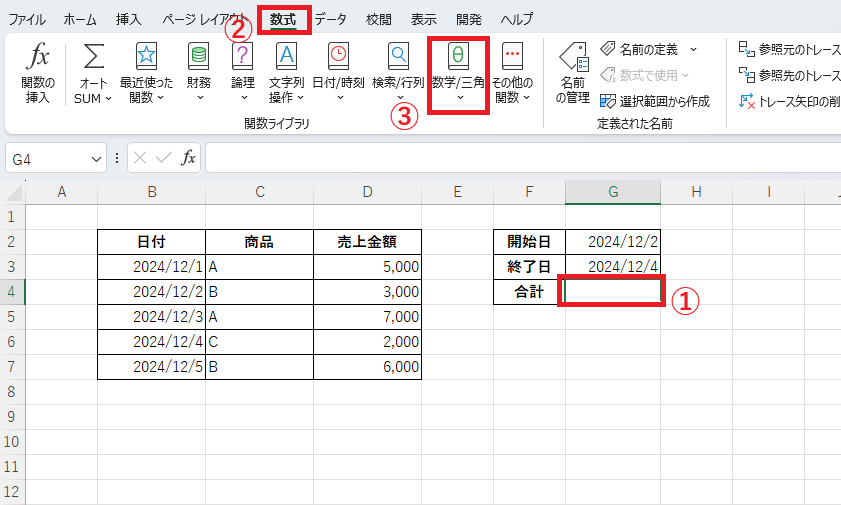Image resolution: width=841 pixels, height=505 pixels.
Task: Click the formula bar options dots
Action: point(117,158)
